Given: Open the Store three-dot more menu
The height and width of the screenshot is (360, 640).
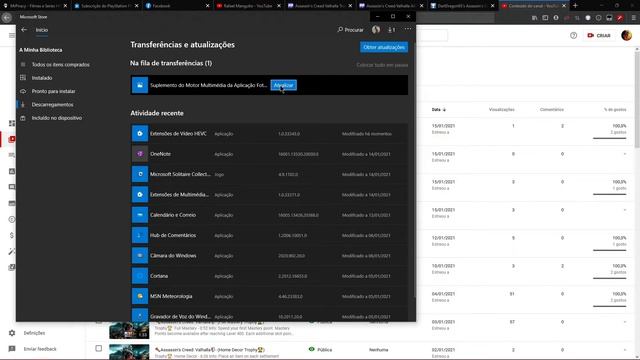Looking at the screenshot, I should tap(408, 29).
